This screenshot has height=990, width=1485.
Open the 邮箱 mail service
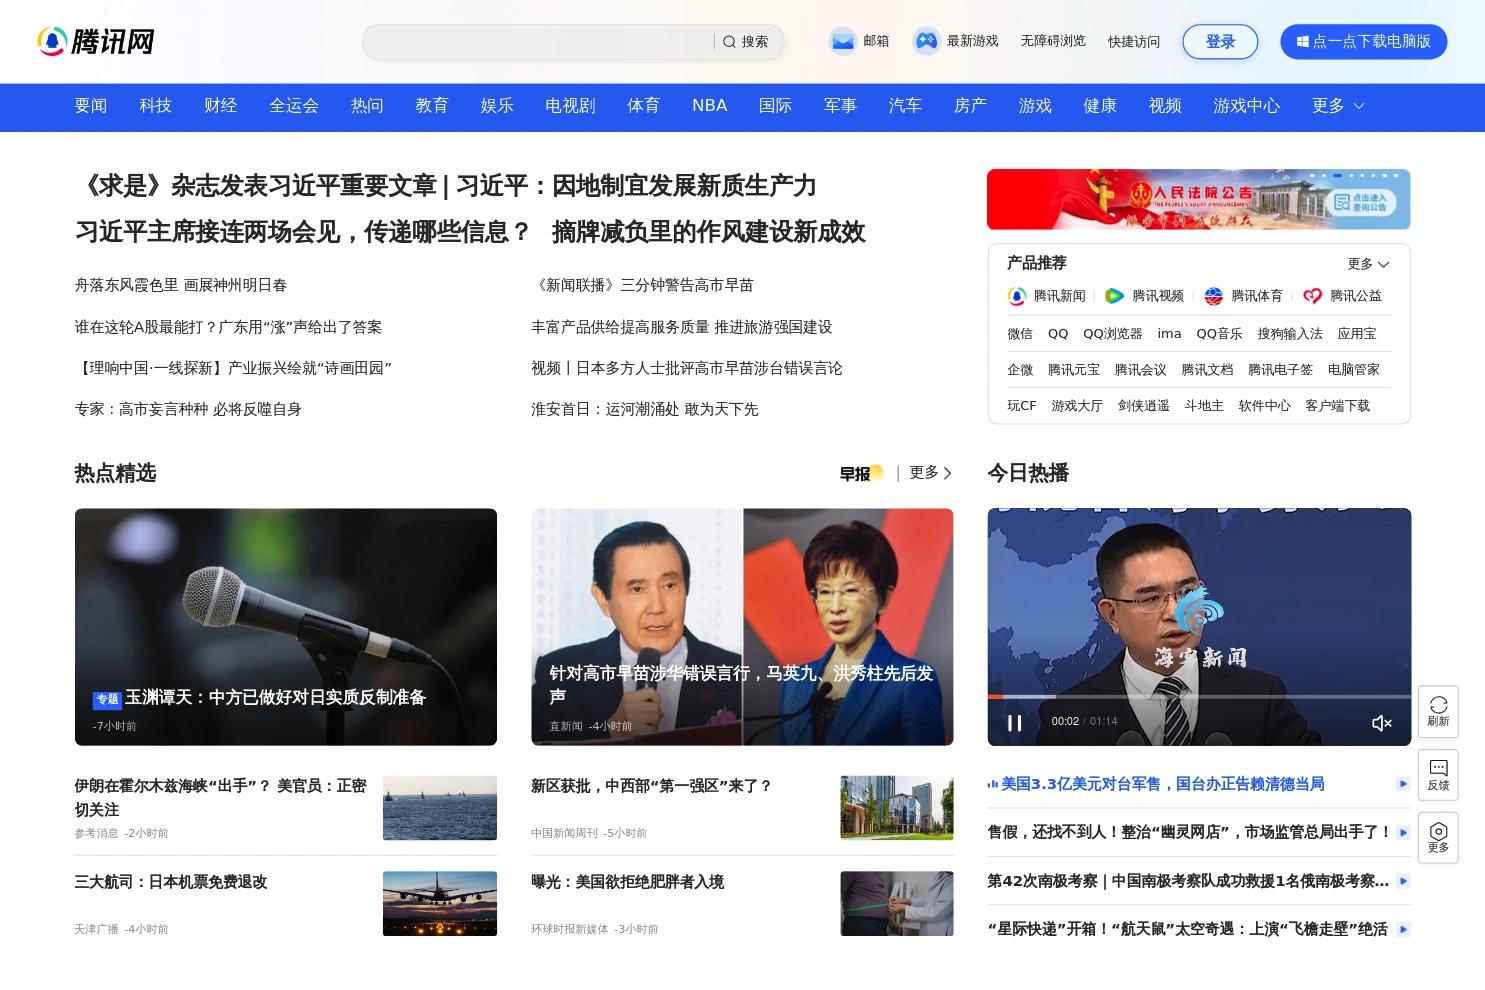[x=860, y=41]
